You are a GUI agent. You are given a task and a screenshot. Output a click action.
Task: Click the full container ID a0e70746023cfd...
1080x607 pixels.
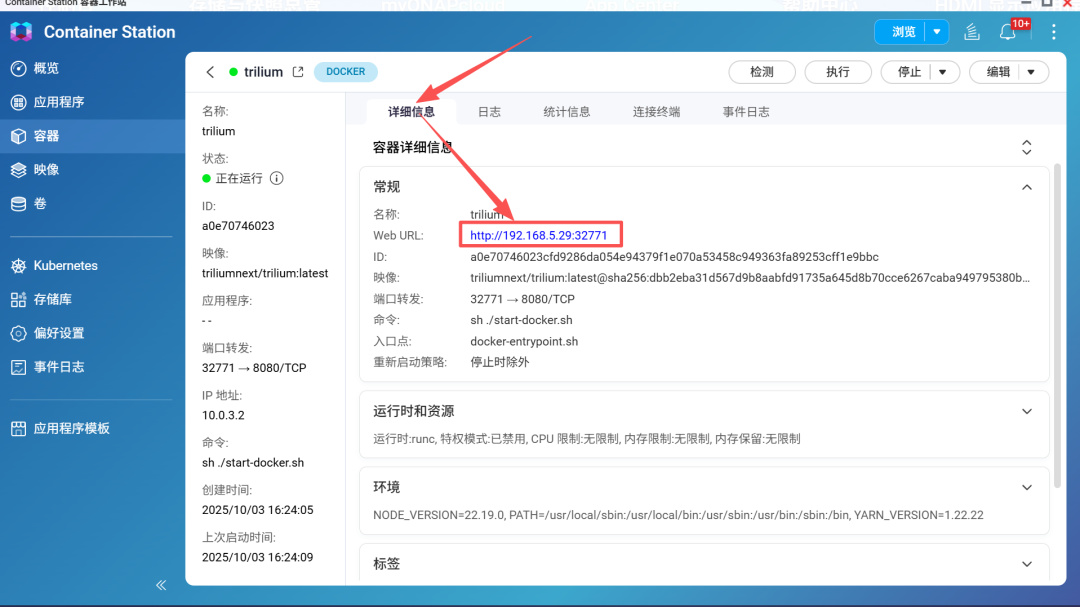coord(674,257)
